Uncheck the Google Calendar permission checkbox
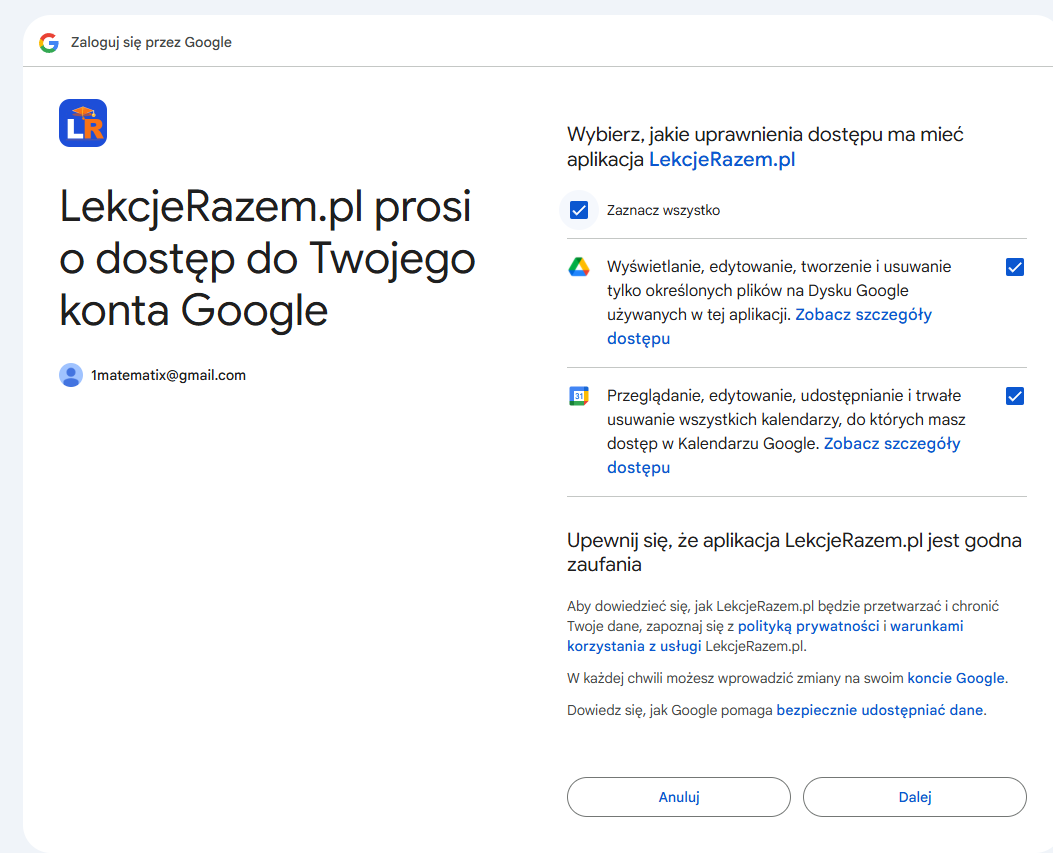1053x853 pixels. pyautogui.click(x=1015, y=396)
